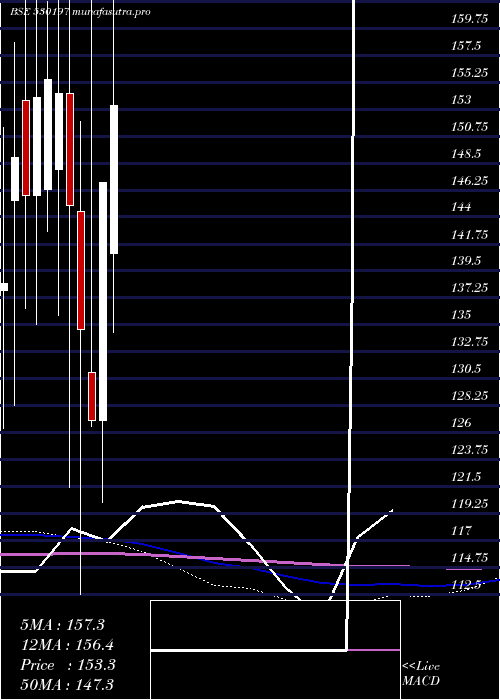Click the 5MA : 157.3 readout
The height and width of the screenshot is (700, 500).
click(x=62, y=625)
